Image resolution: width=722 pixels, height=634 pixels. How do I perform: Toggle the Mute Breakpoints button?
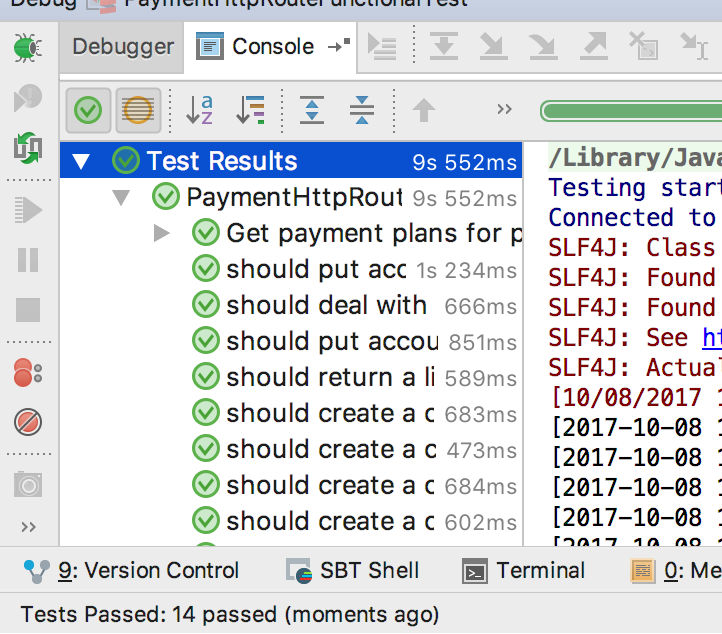27,422
